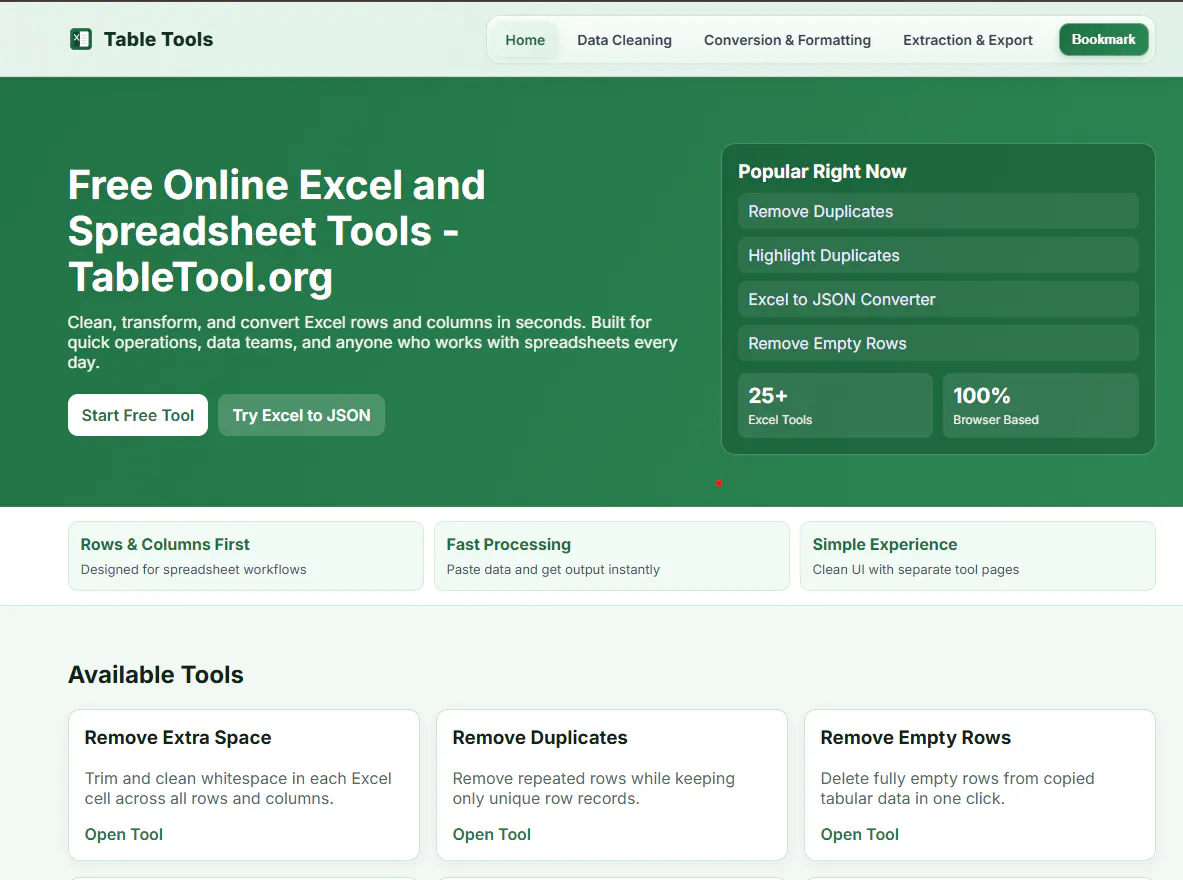
Task: Open Remove Empty Rows in Popular Right Now
Action: click(938, 343)
